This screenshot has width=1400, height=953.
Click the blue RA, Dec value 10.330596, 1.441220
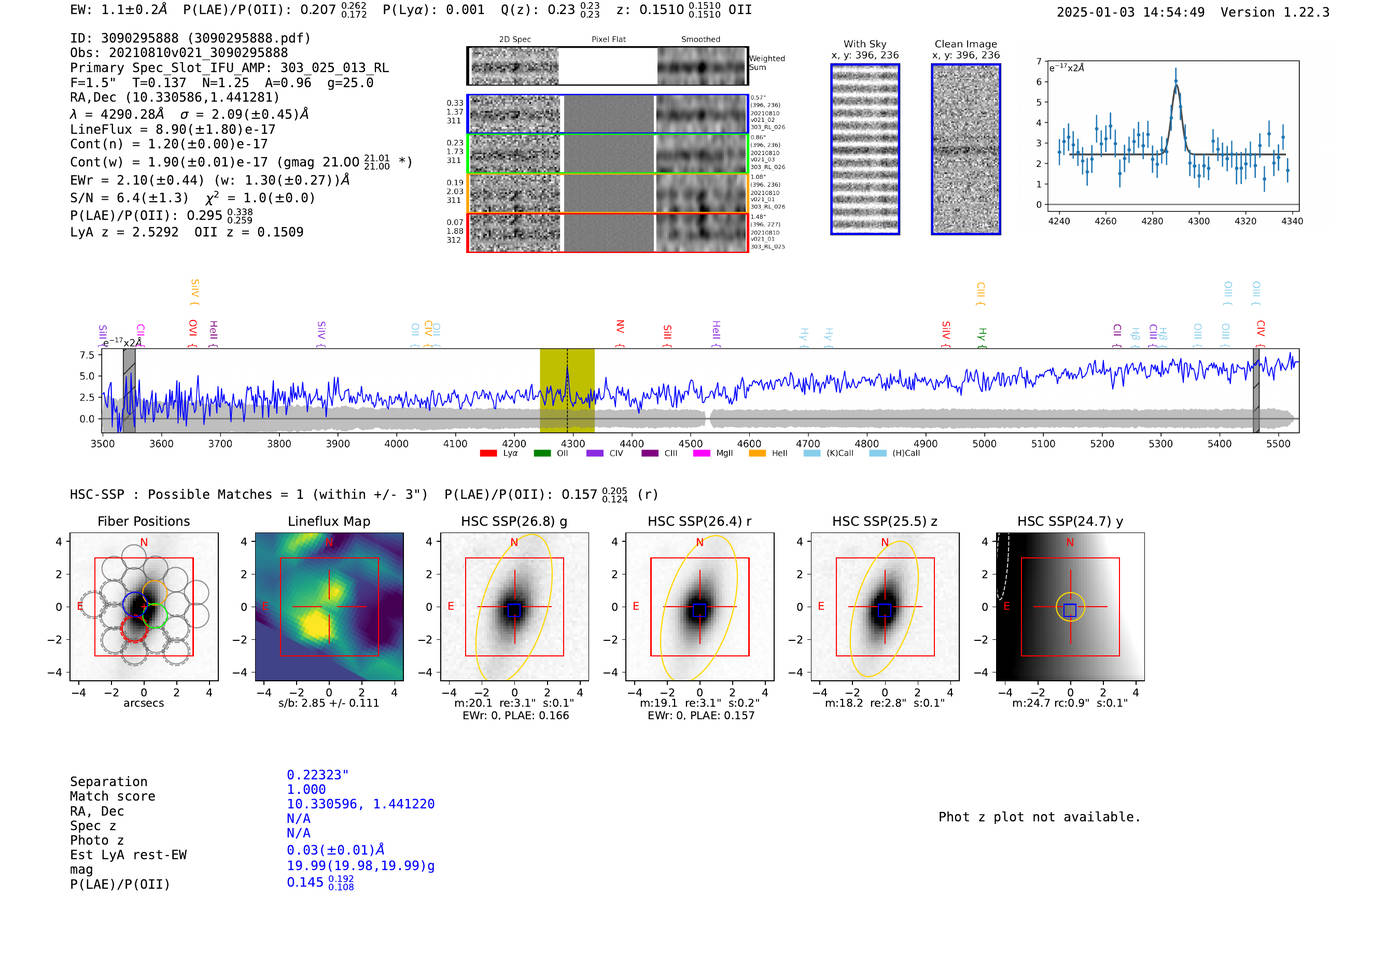[361, 804]
